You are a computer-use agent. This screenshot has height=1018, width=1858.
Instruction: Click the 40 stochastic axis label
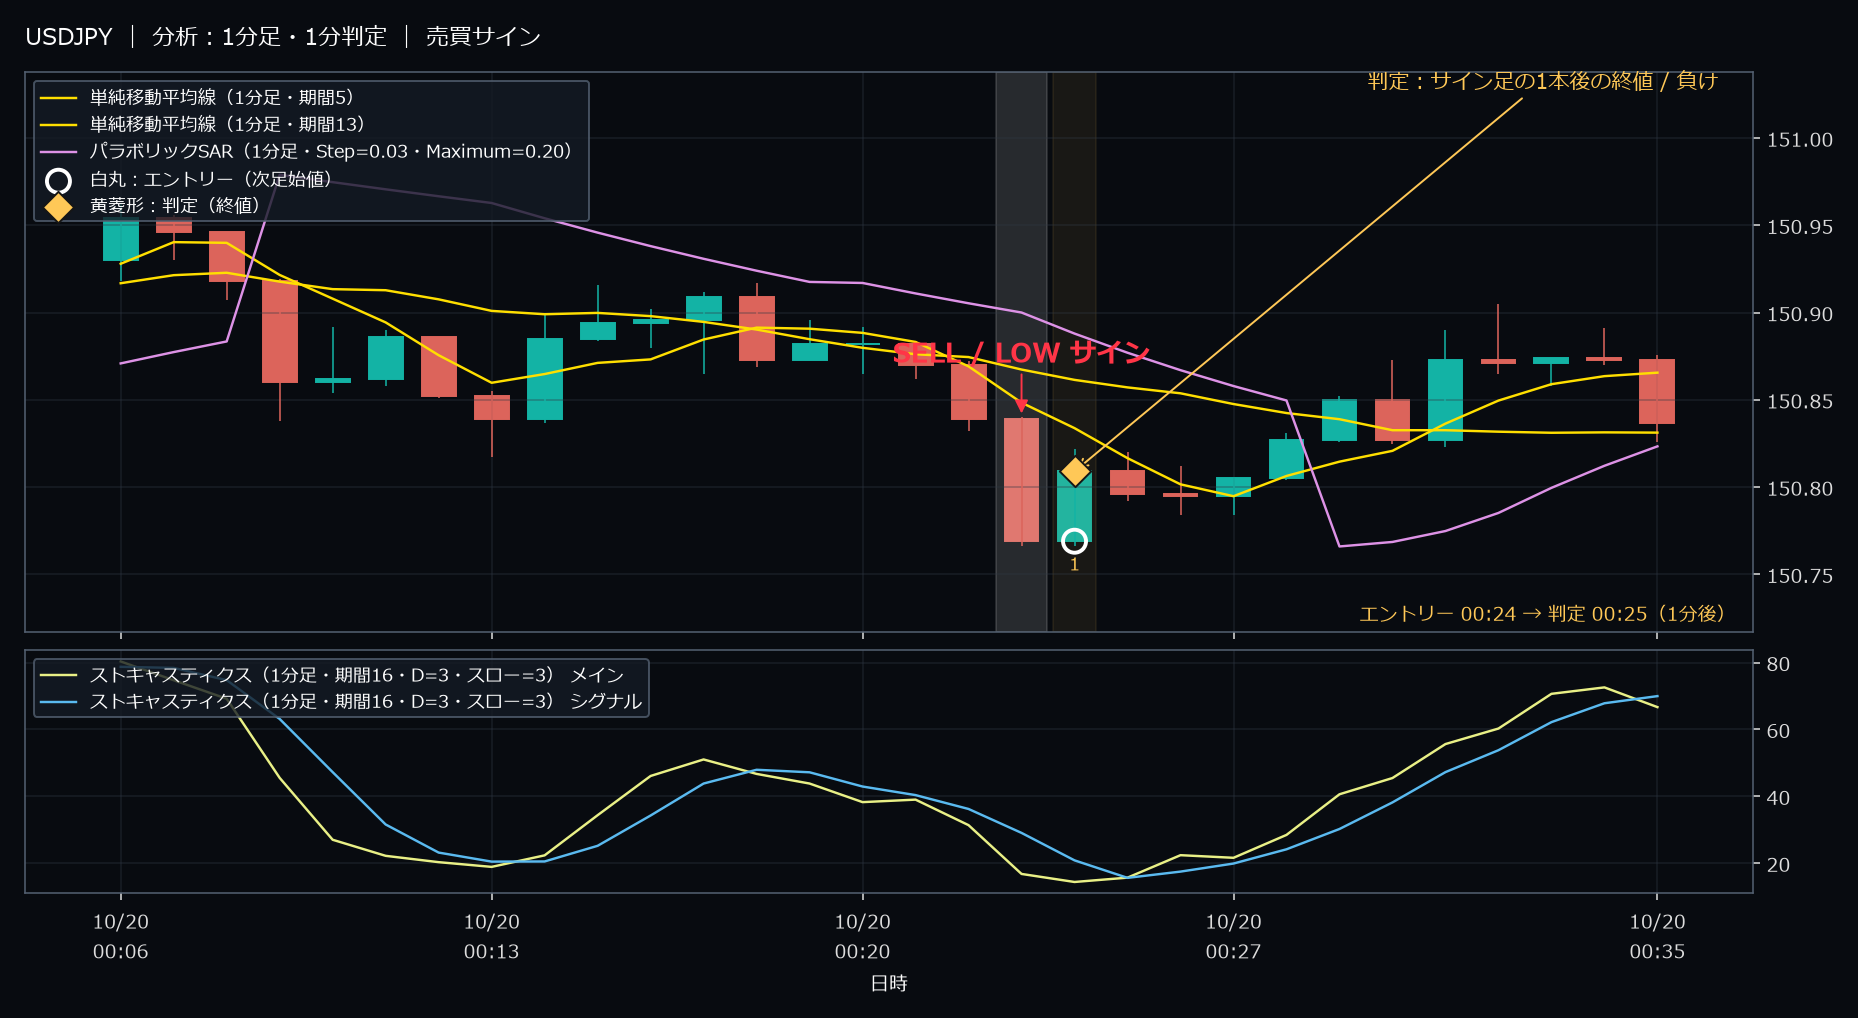tap(1778, 798)
